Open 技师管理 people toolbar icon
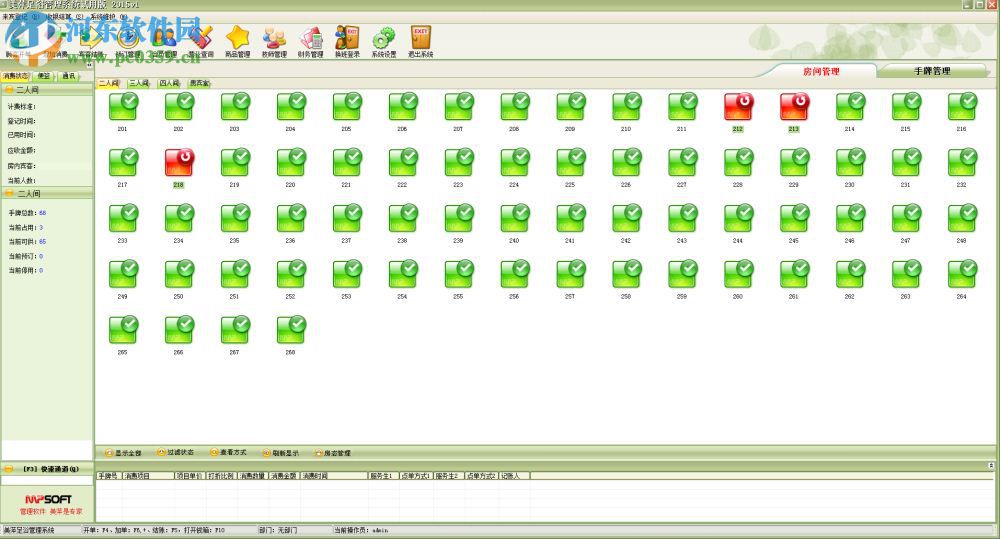 tap(274, 41)
